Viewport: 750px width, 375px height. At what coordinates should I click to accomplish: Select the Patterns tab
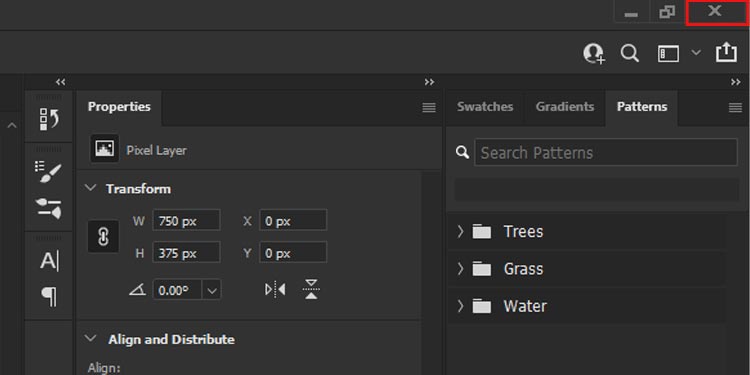click(642, 107)
